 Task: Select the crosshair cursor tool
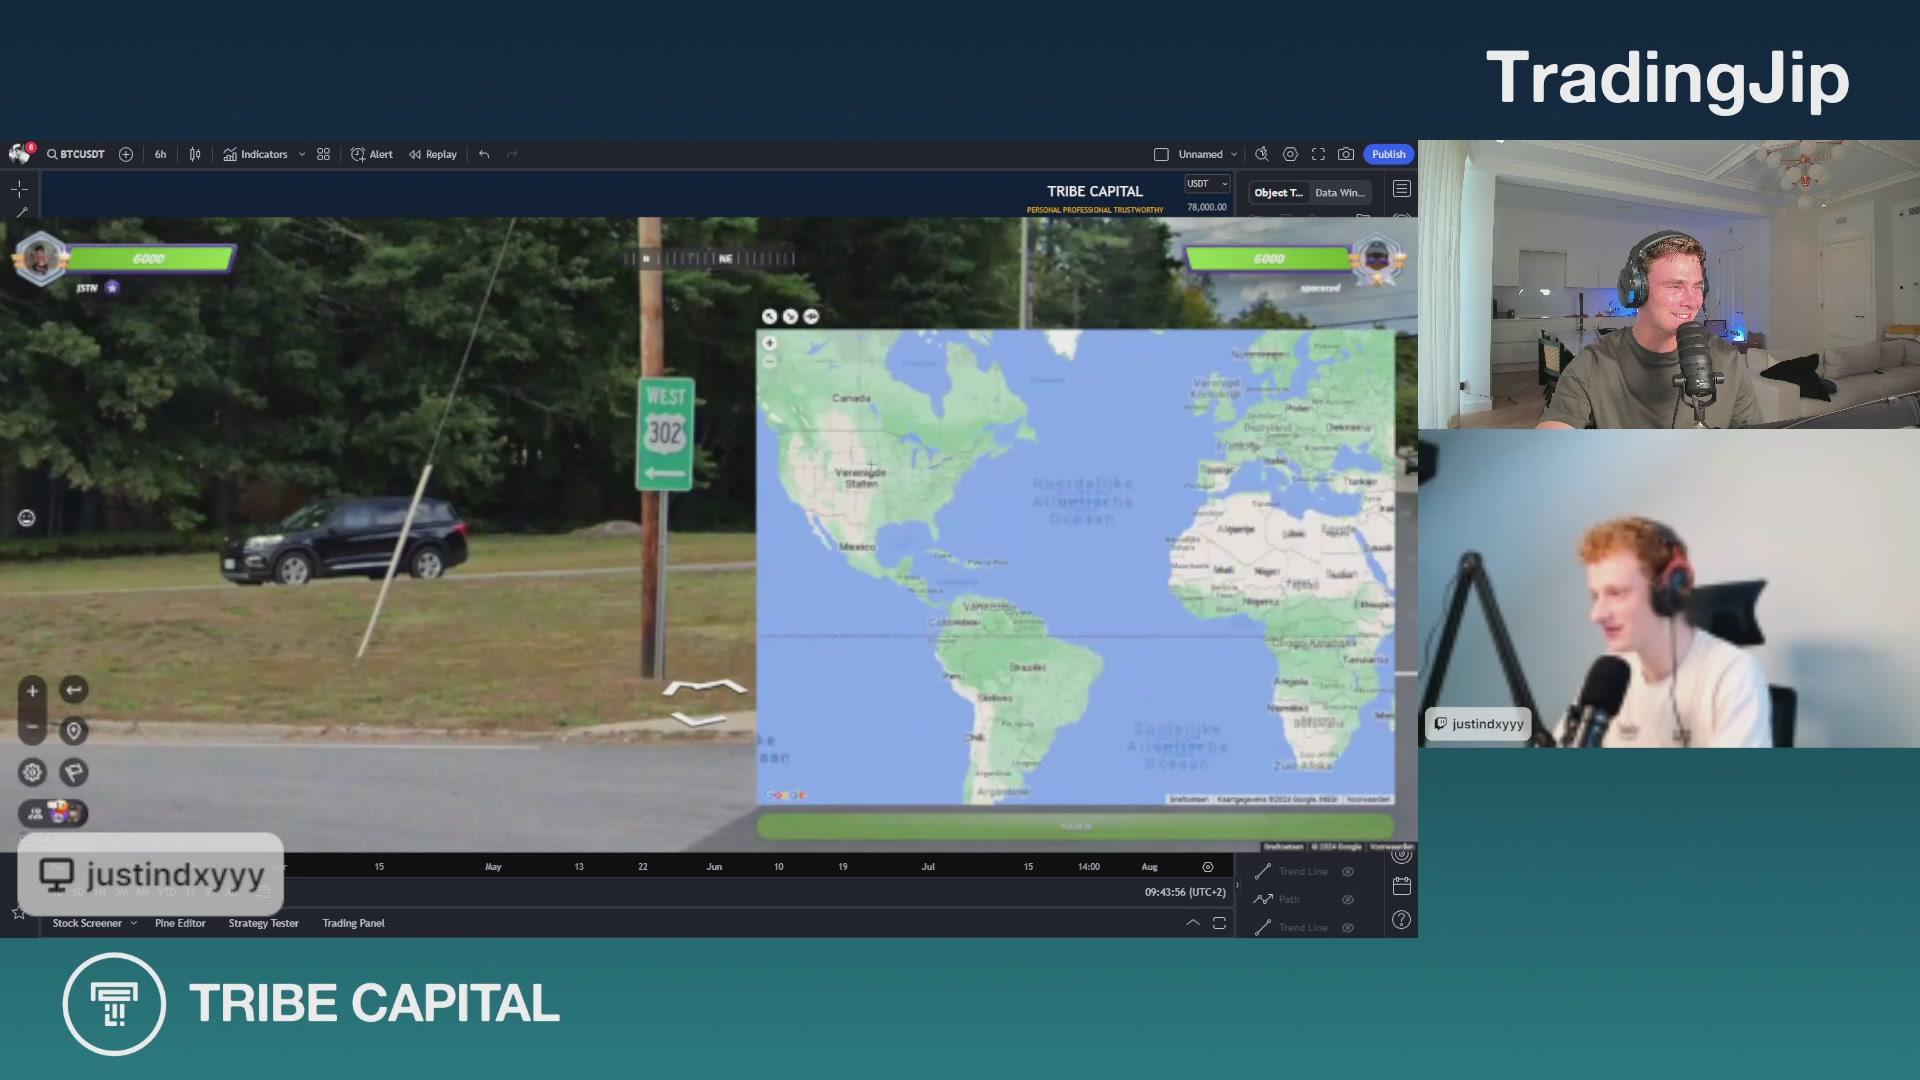[x=19, y=188]
